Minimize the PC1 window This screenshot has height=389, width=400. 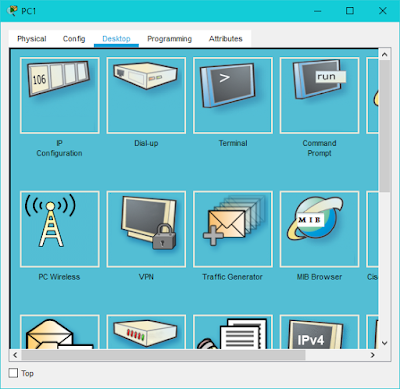click(x=318, y=11)
